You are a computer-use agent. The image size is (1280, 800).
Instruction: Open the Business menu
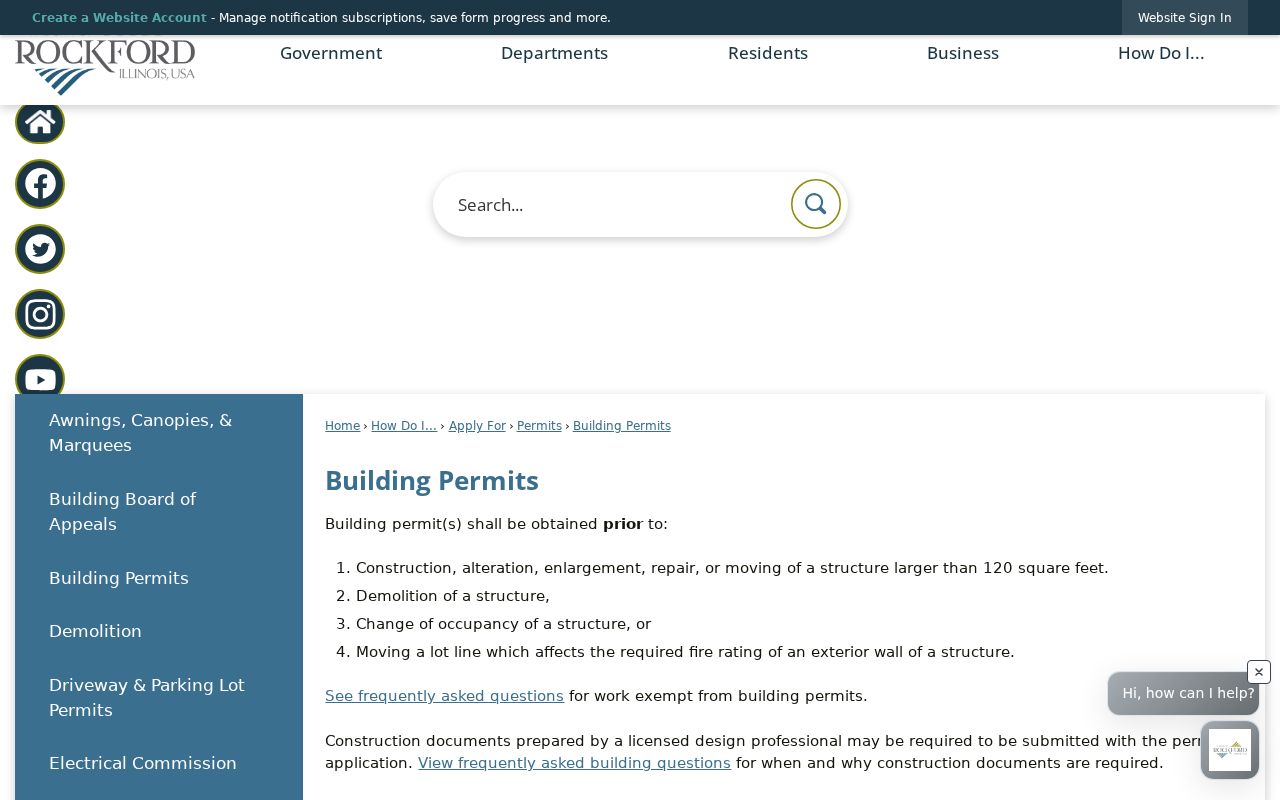pos(963,53)
